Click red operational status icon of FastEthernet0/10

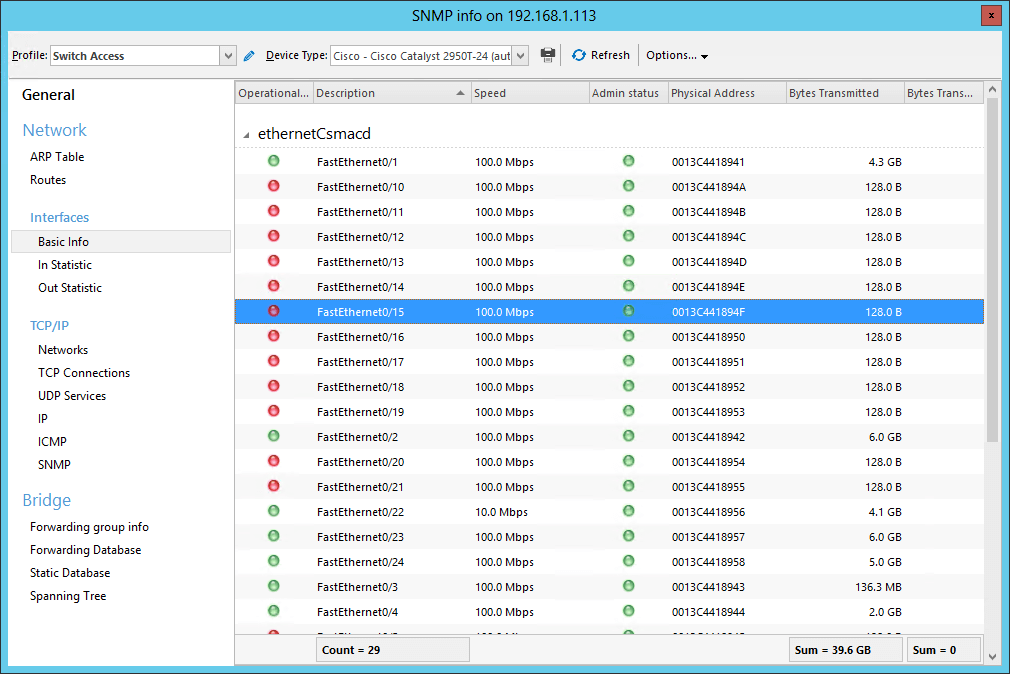[274, 186]
